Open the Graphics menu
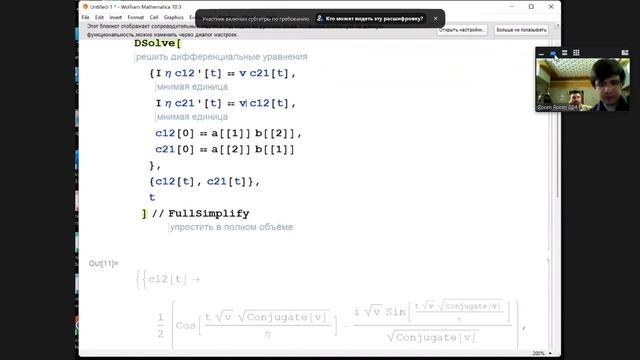This screenshot has width=640, height=360. point(174,18)
